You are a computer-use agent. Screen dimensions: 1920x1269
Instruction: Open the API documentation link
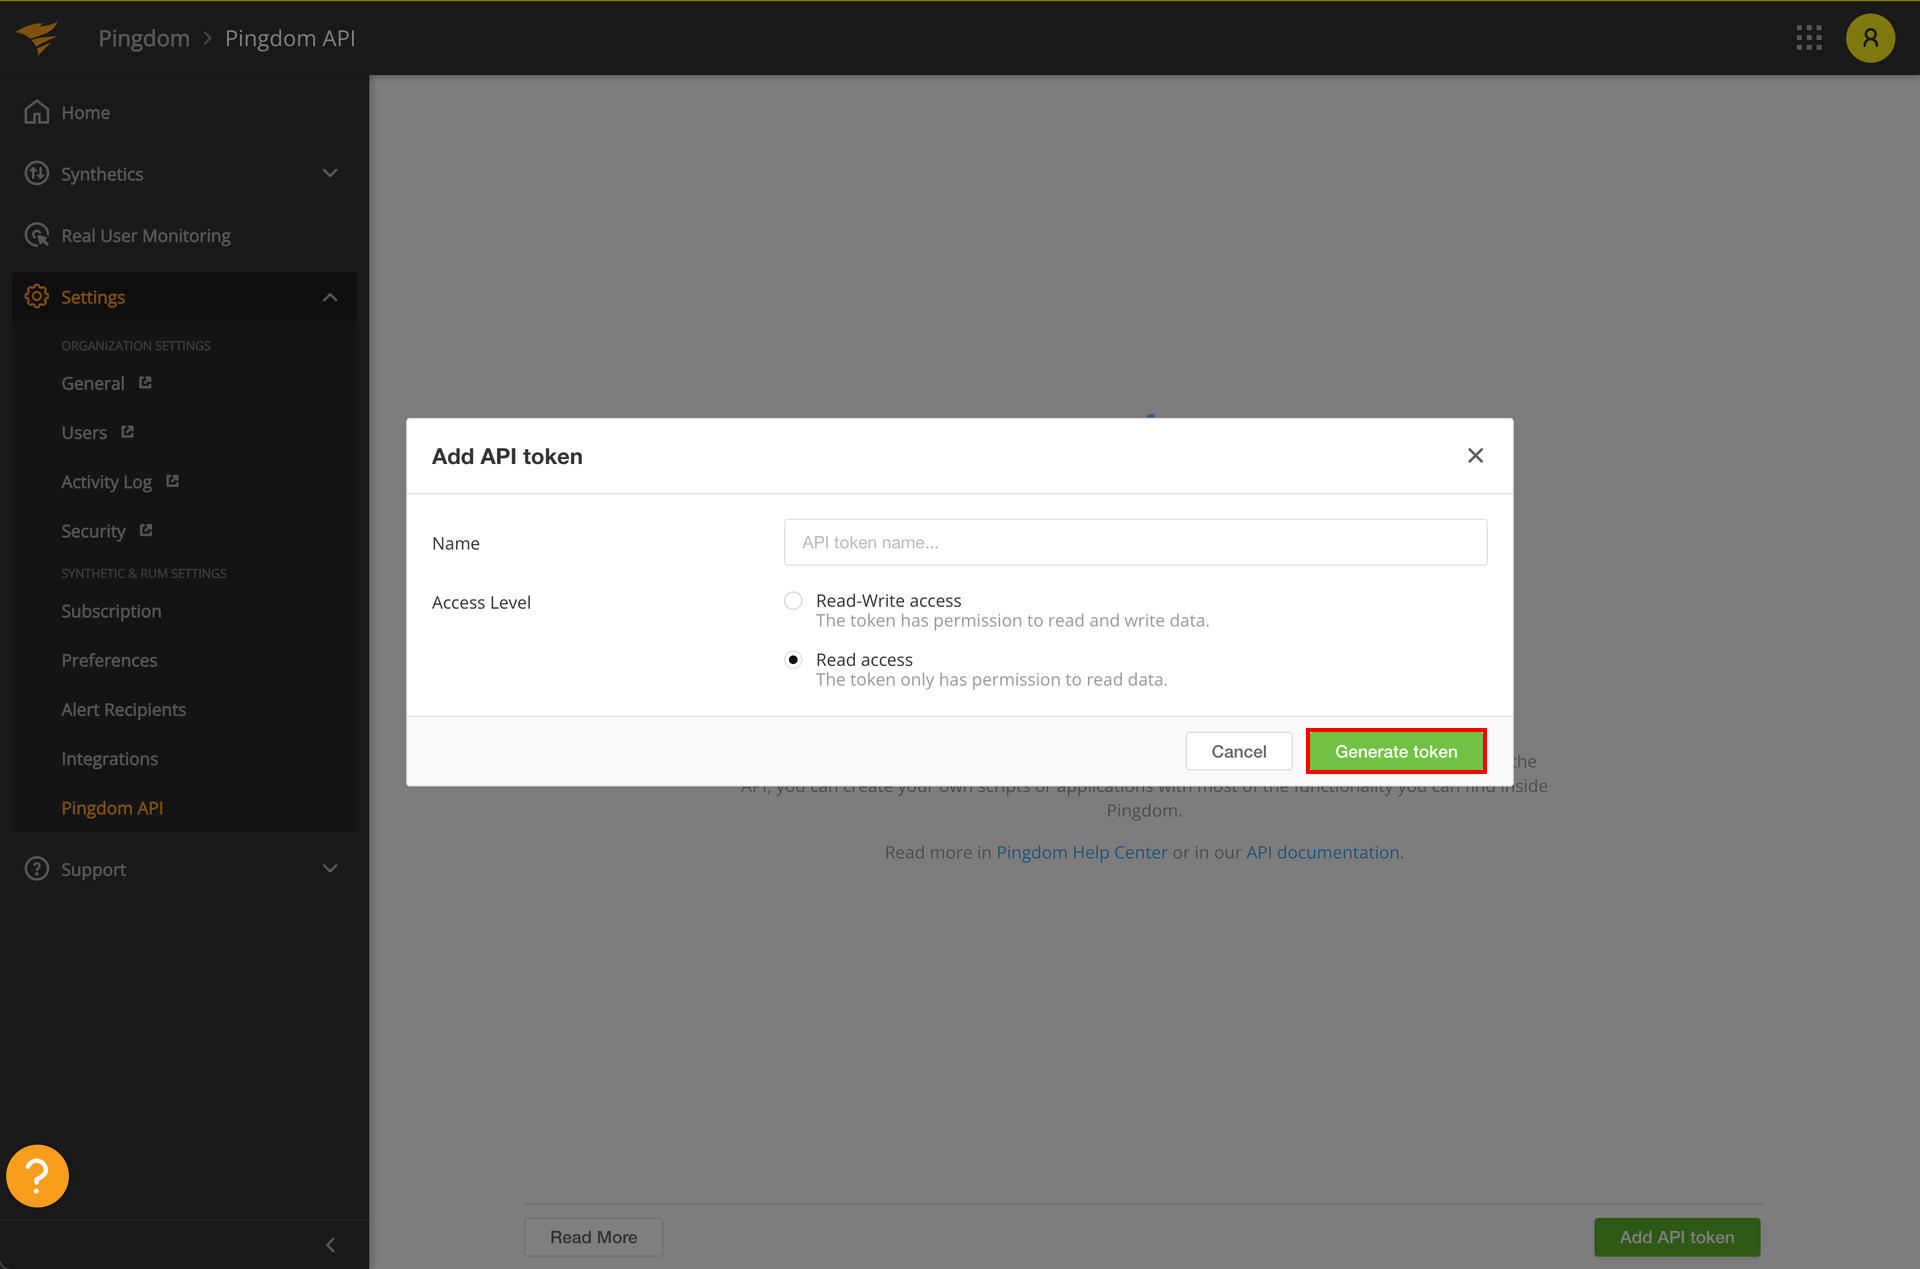click(x=1323, y=852)
